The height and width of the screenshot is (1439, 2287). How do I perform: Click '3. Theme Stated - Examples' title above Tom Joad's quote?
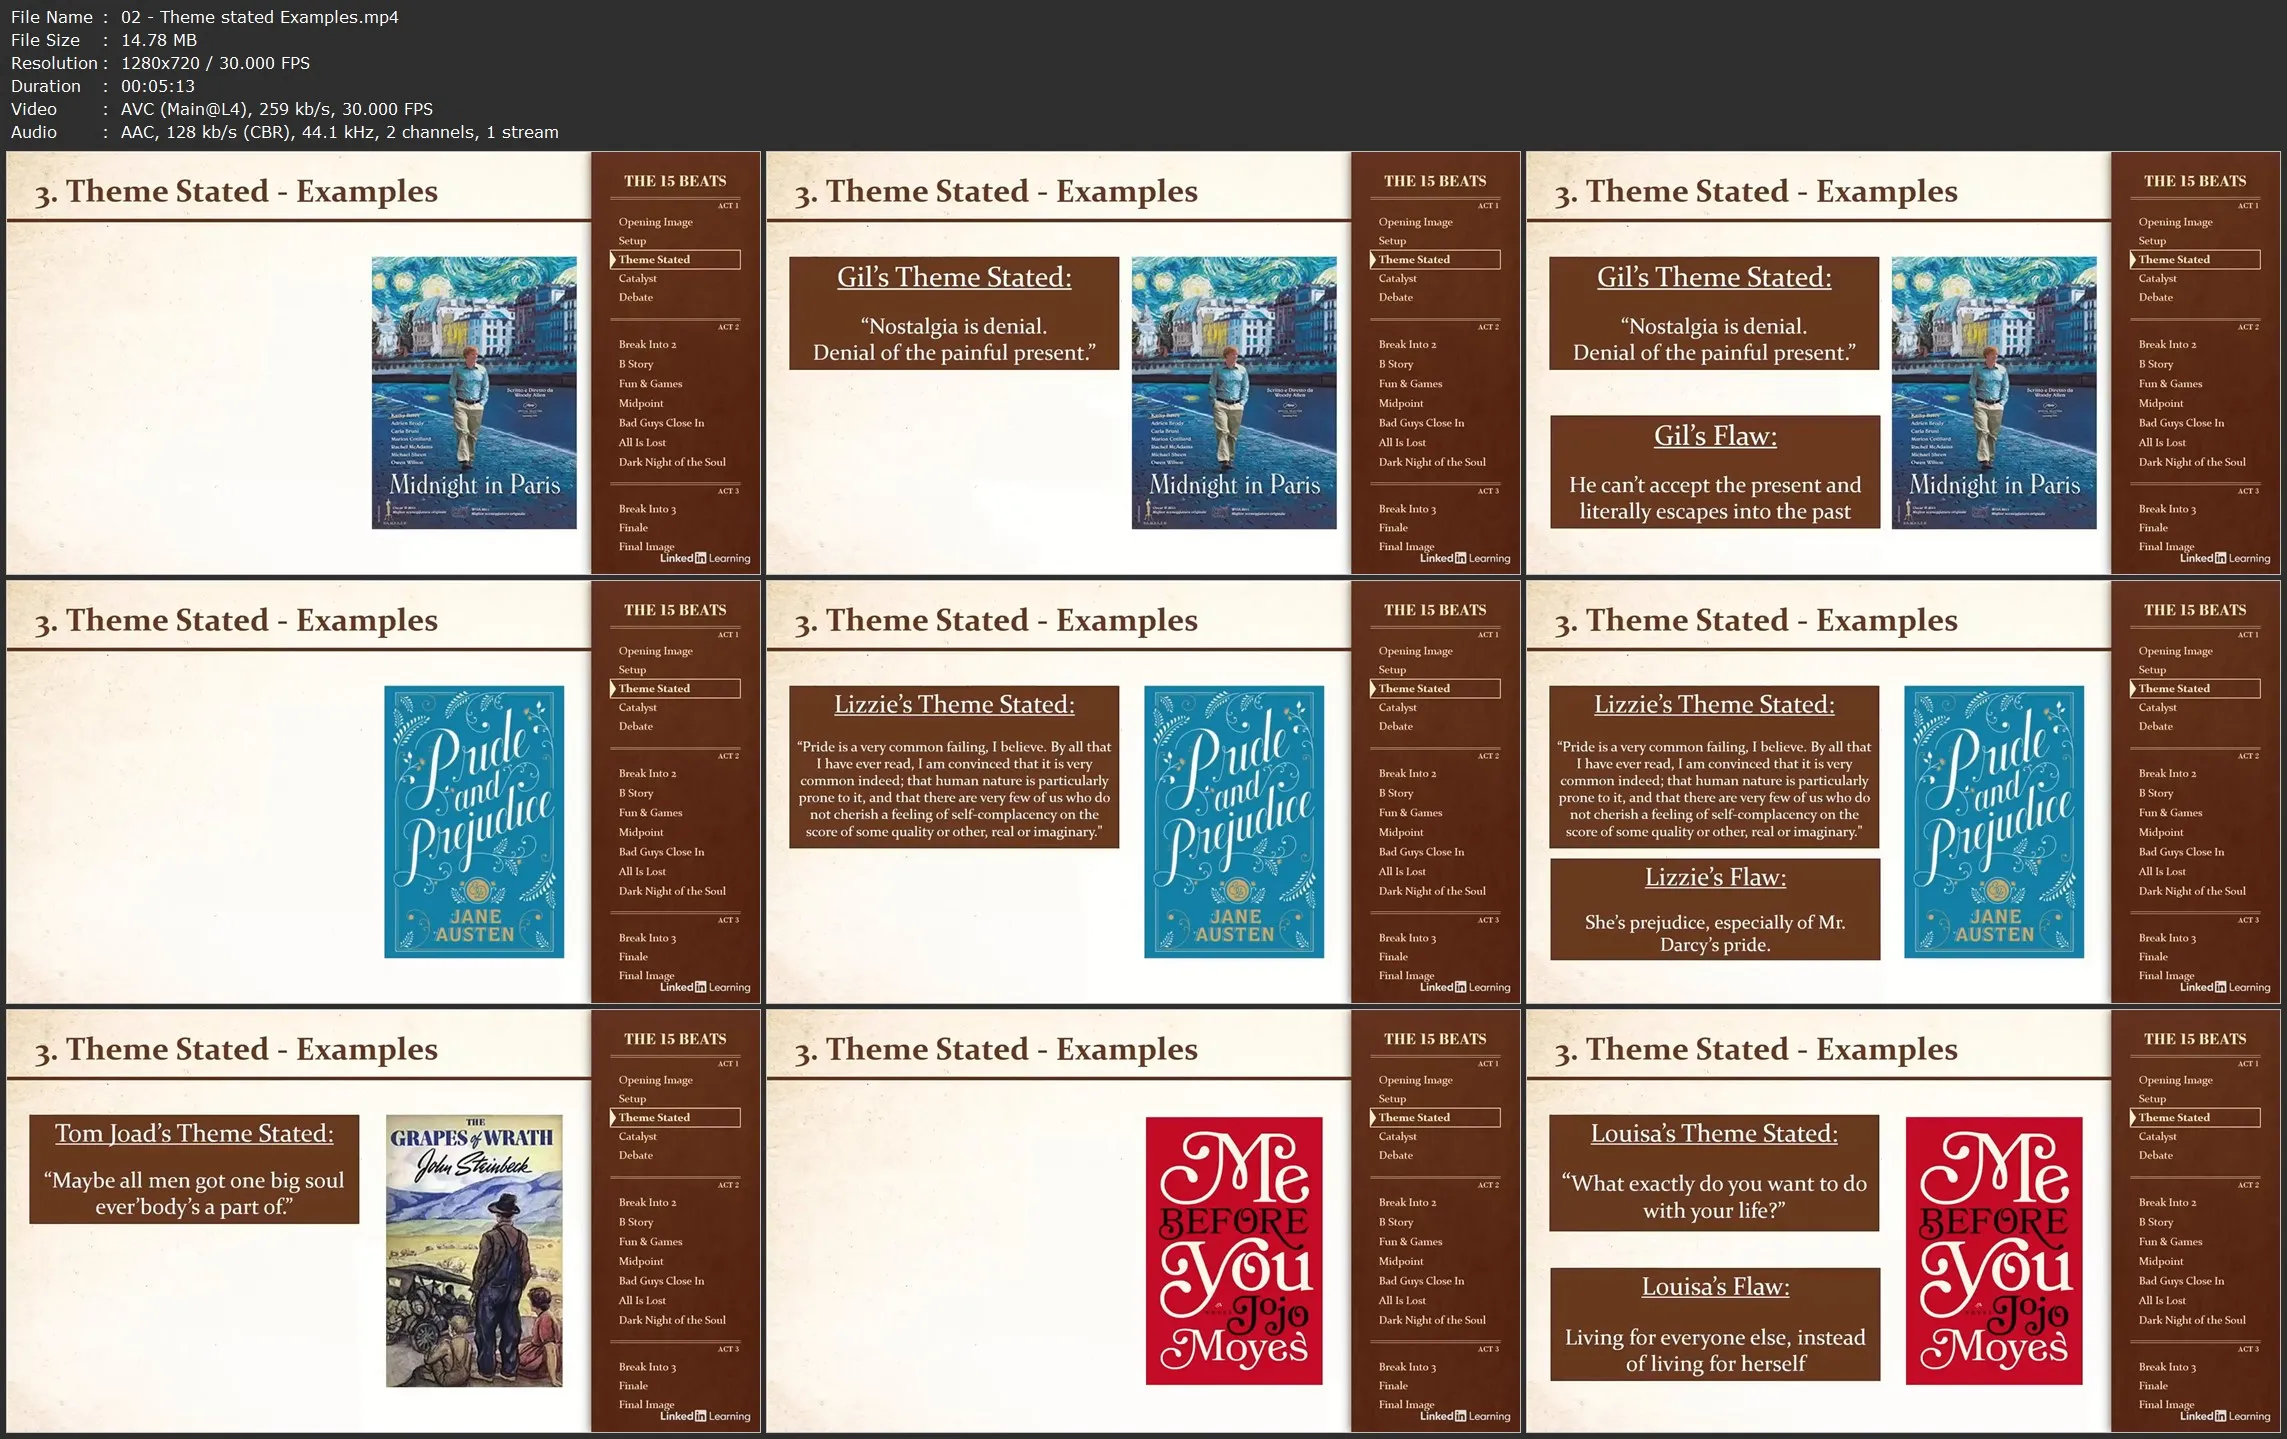[236, 1049]
